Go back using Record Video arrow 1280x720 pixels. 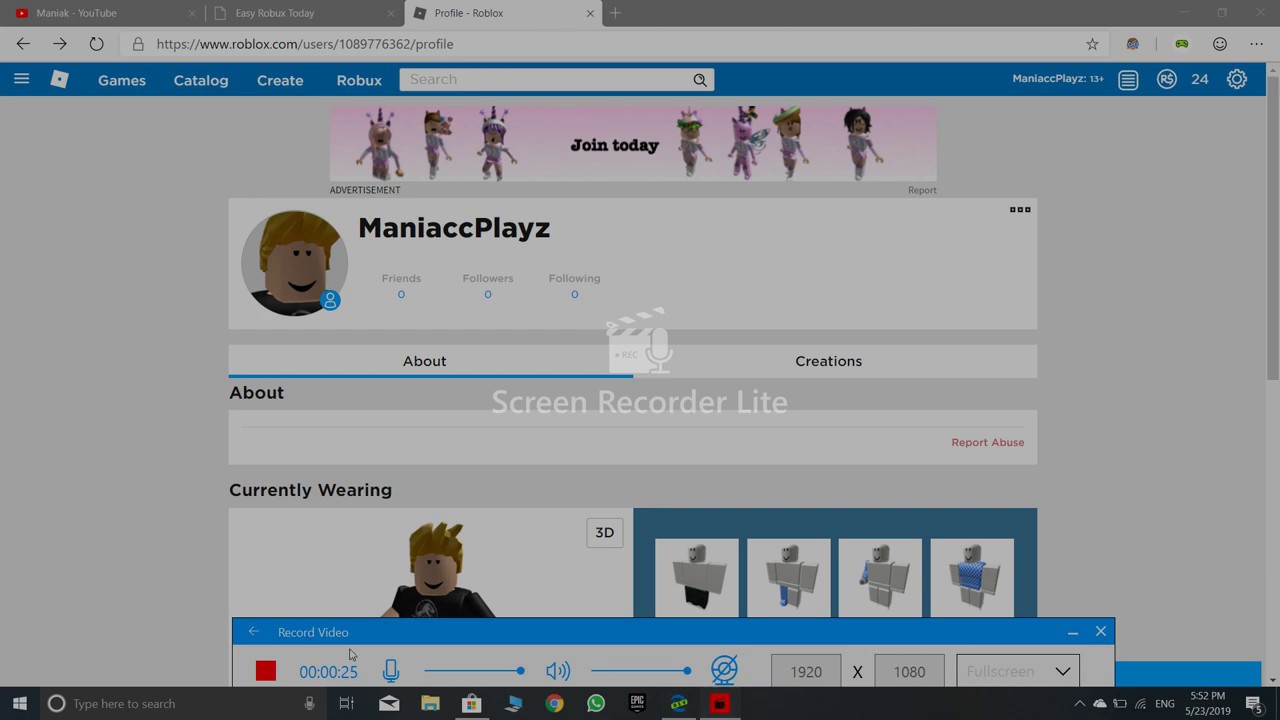(x=253, y=632)
